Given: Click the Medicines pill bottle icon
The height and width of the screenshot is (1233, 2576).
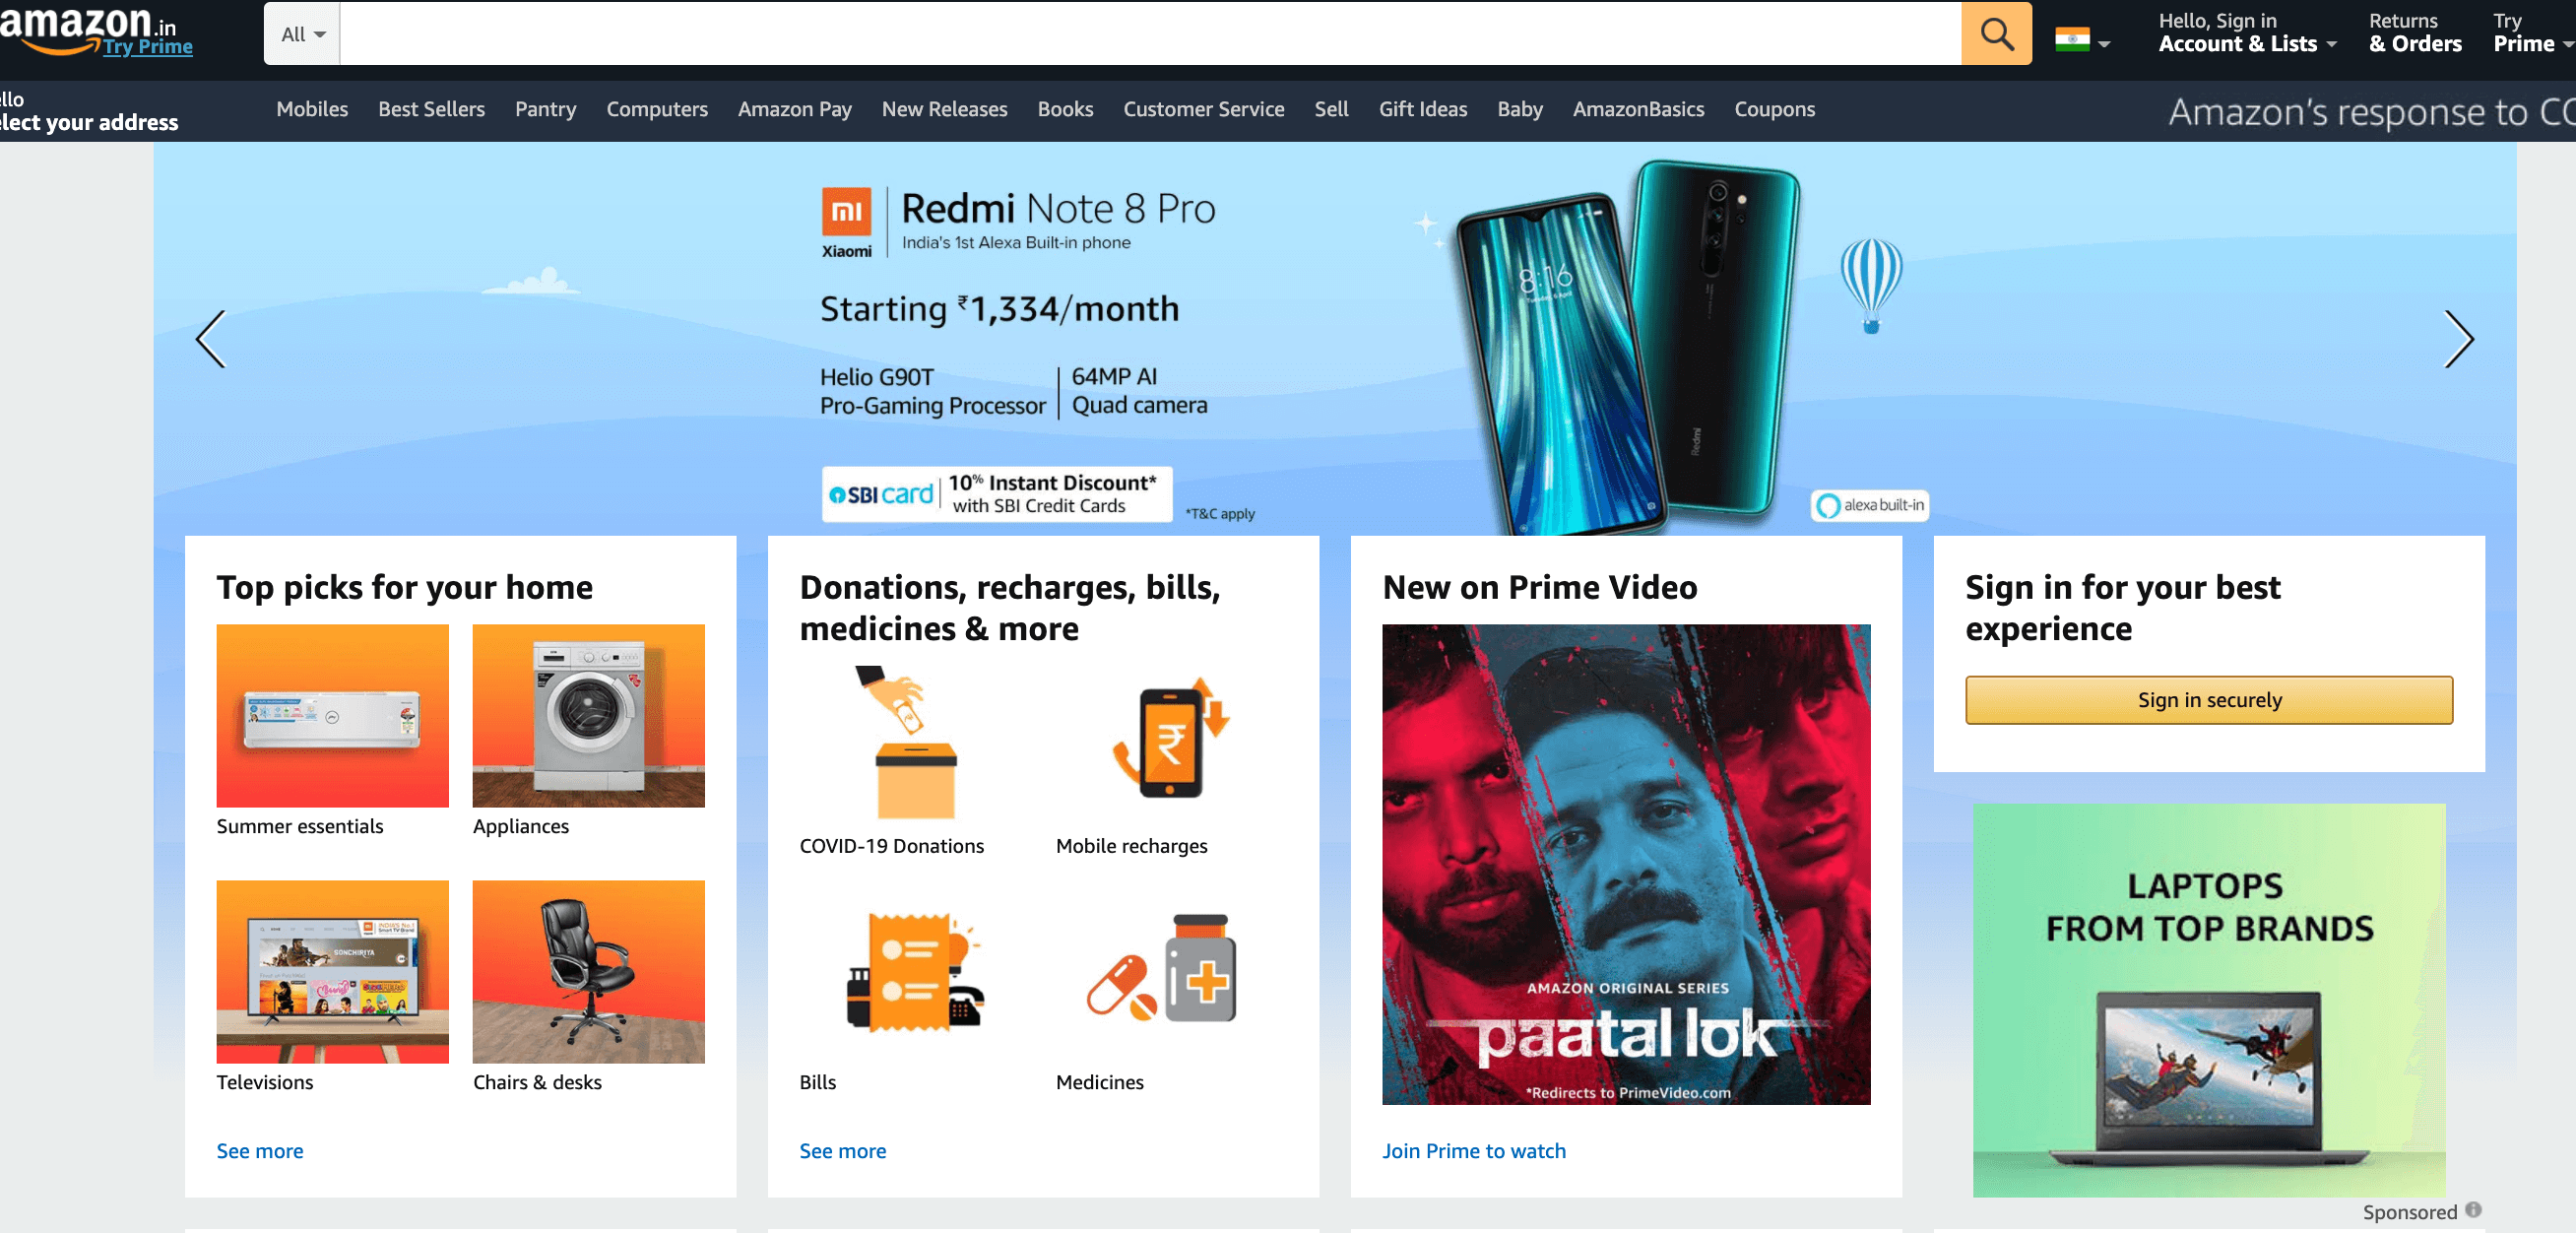Looking at the screenshot, I should tap(1161, 969).
